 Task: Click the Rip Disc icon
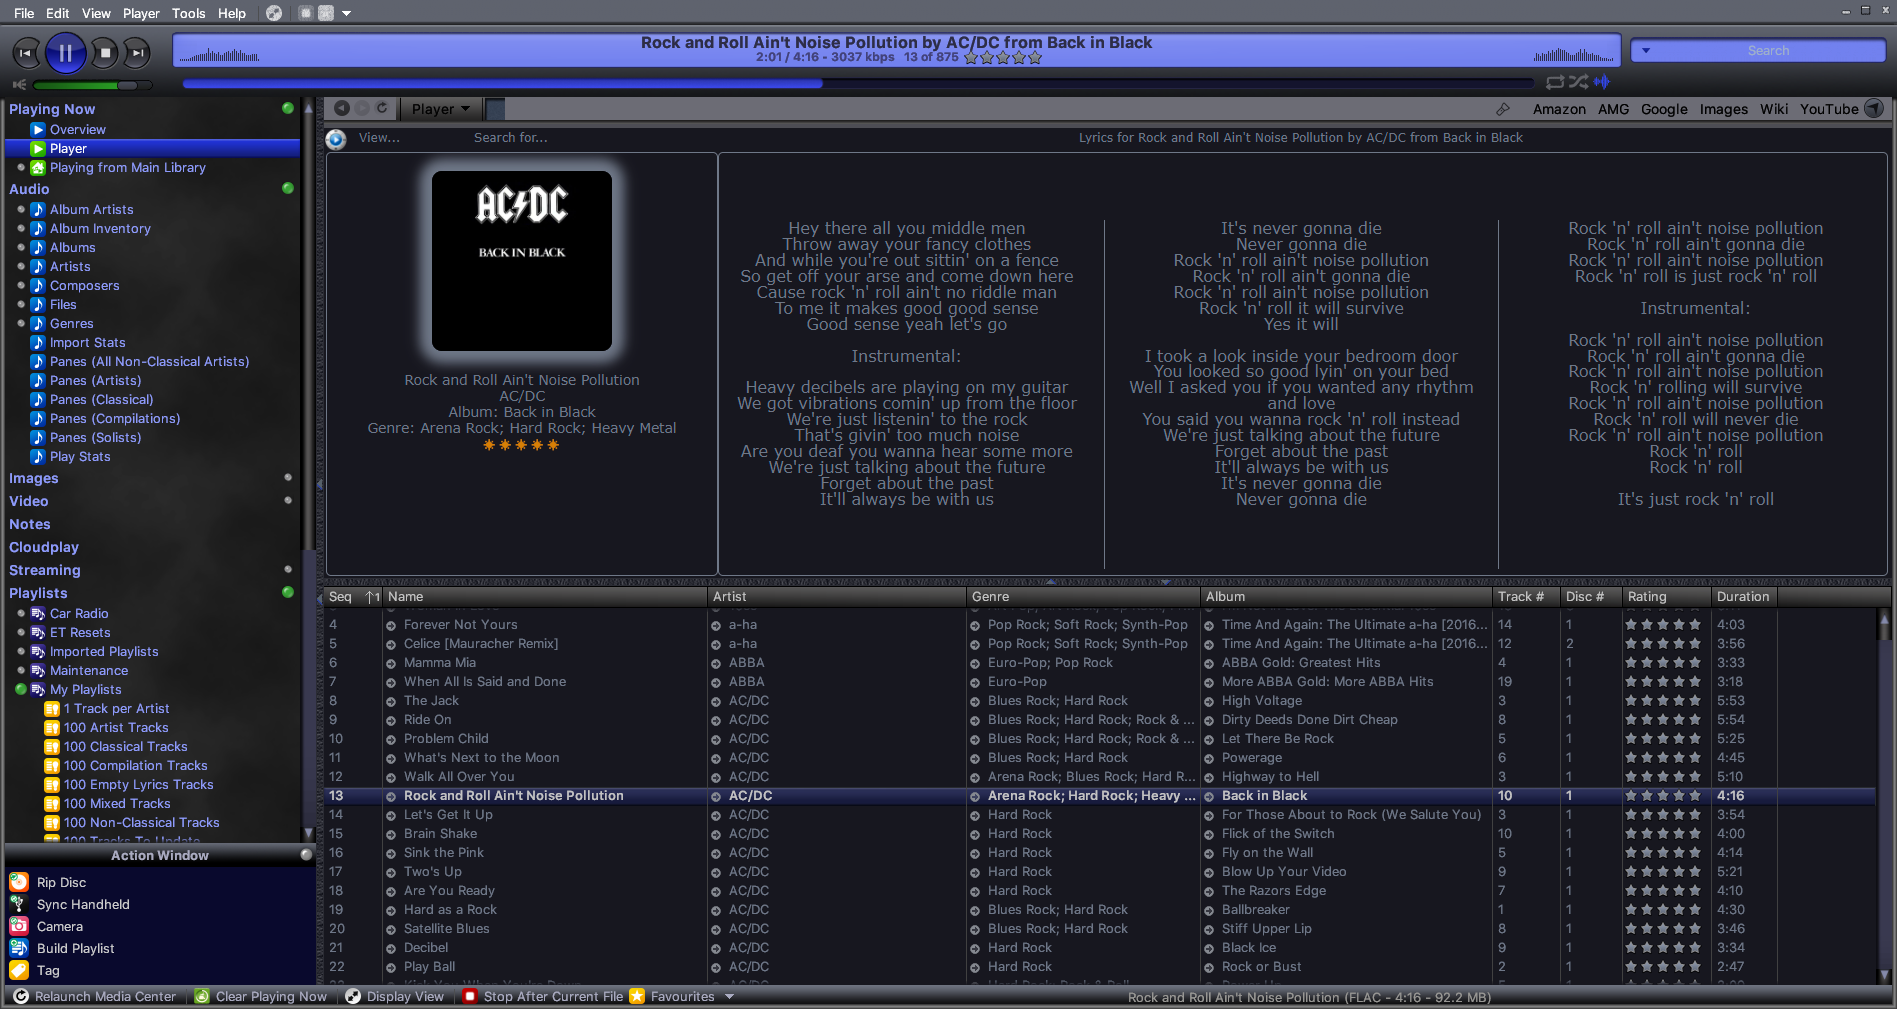19,882
